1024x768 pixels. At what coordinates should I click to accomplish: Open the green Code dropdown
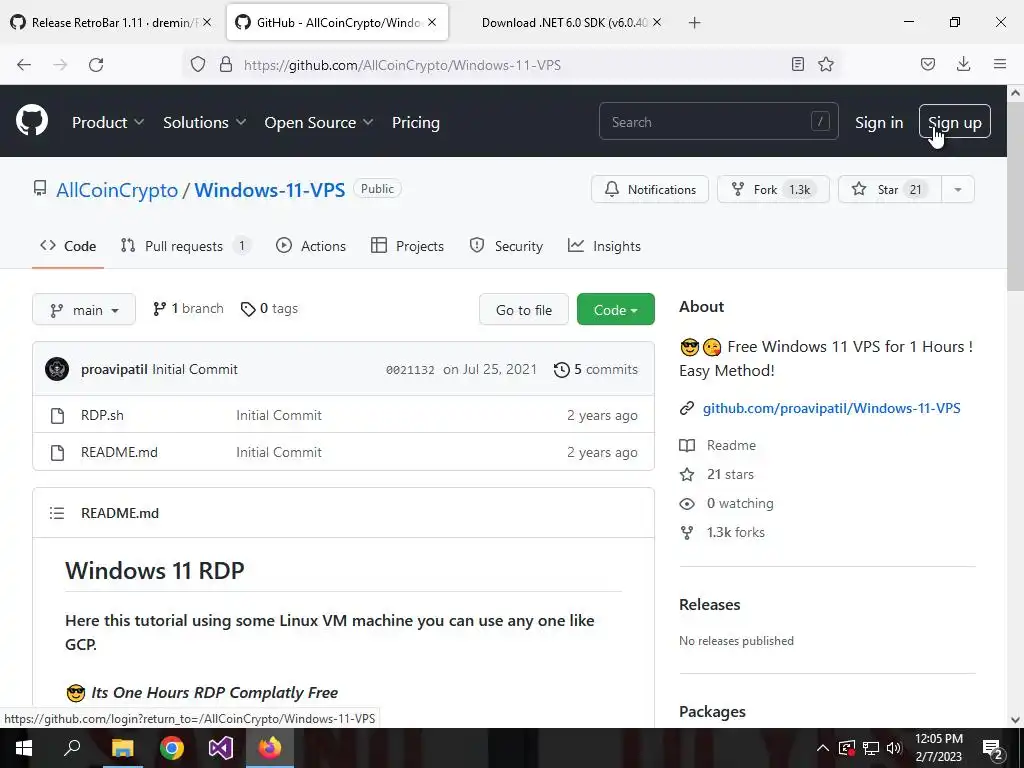(615, 310)
